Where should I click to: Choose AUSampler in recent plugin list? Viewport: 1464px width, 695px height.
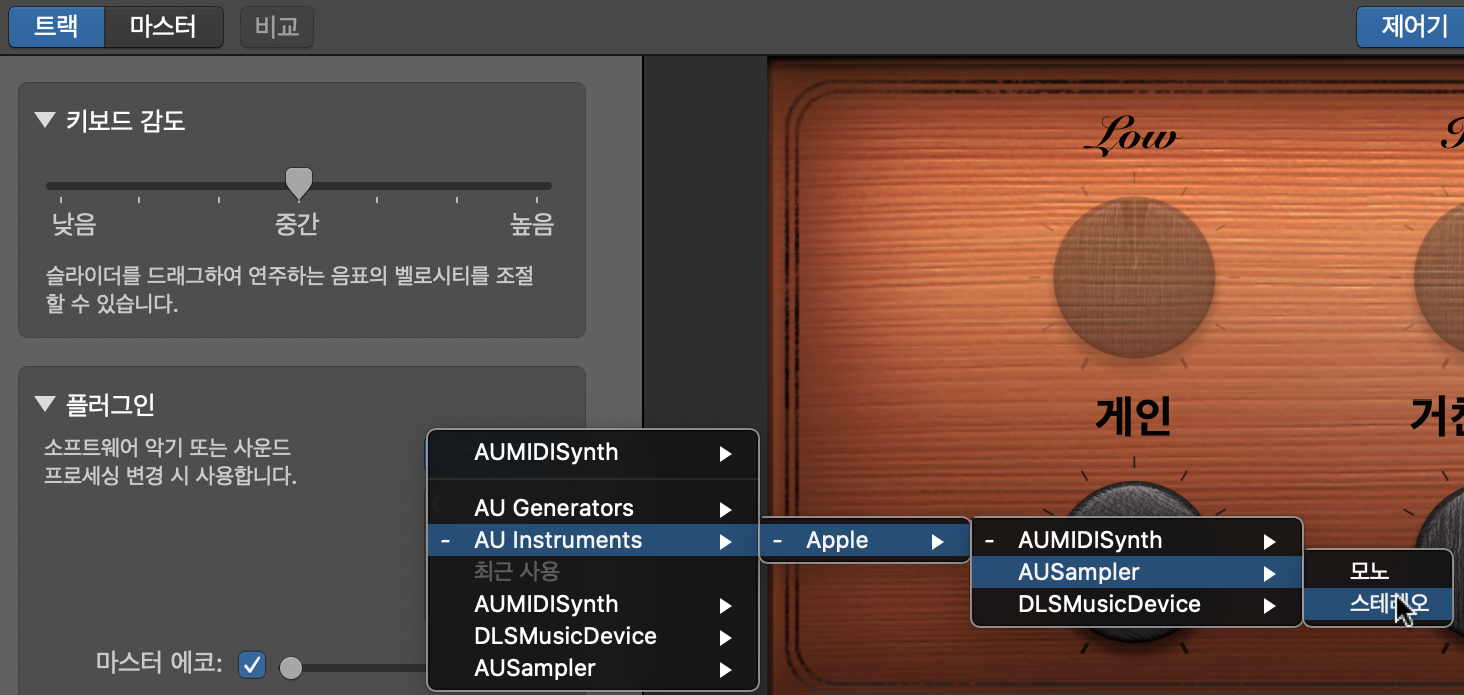point(593,668)
